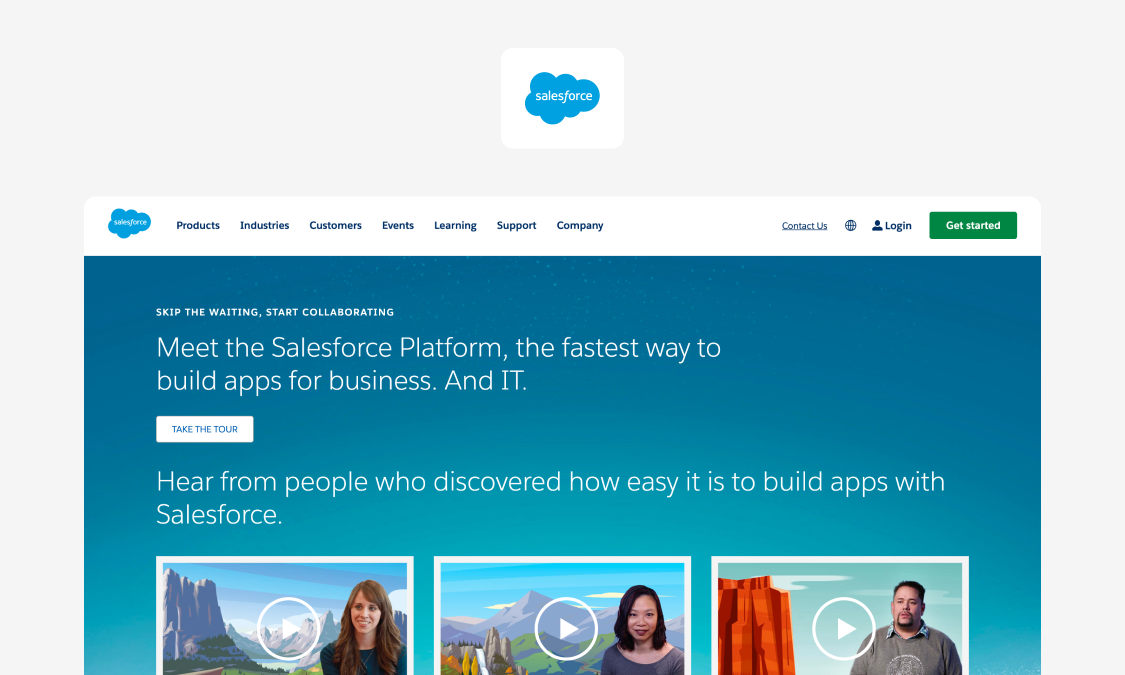This screenshot has width=1125, height=675.
Task: Click the Login user icon
Action: coord(877,225)
